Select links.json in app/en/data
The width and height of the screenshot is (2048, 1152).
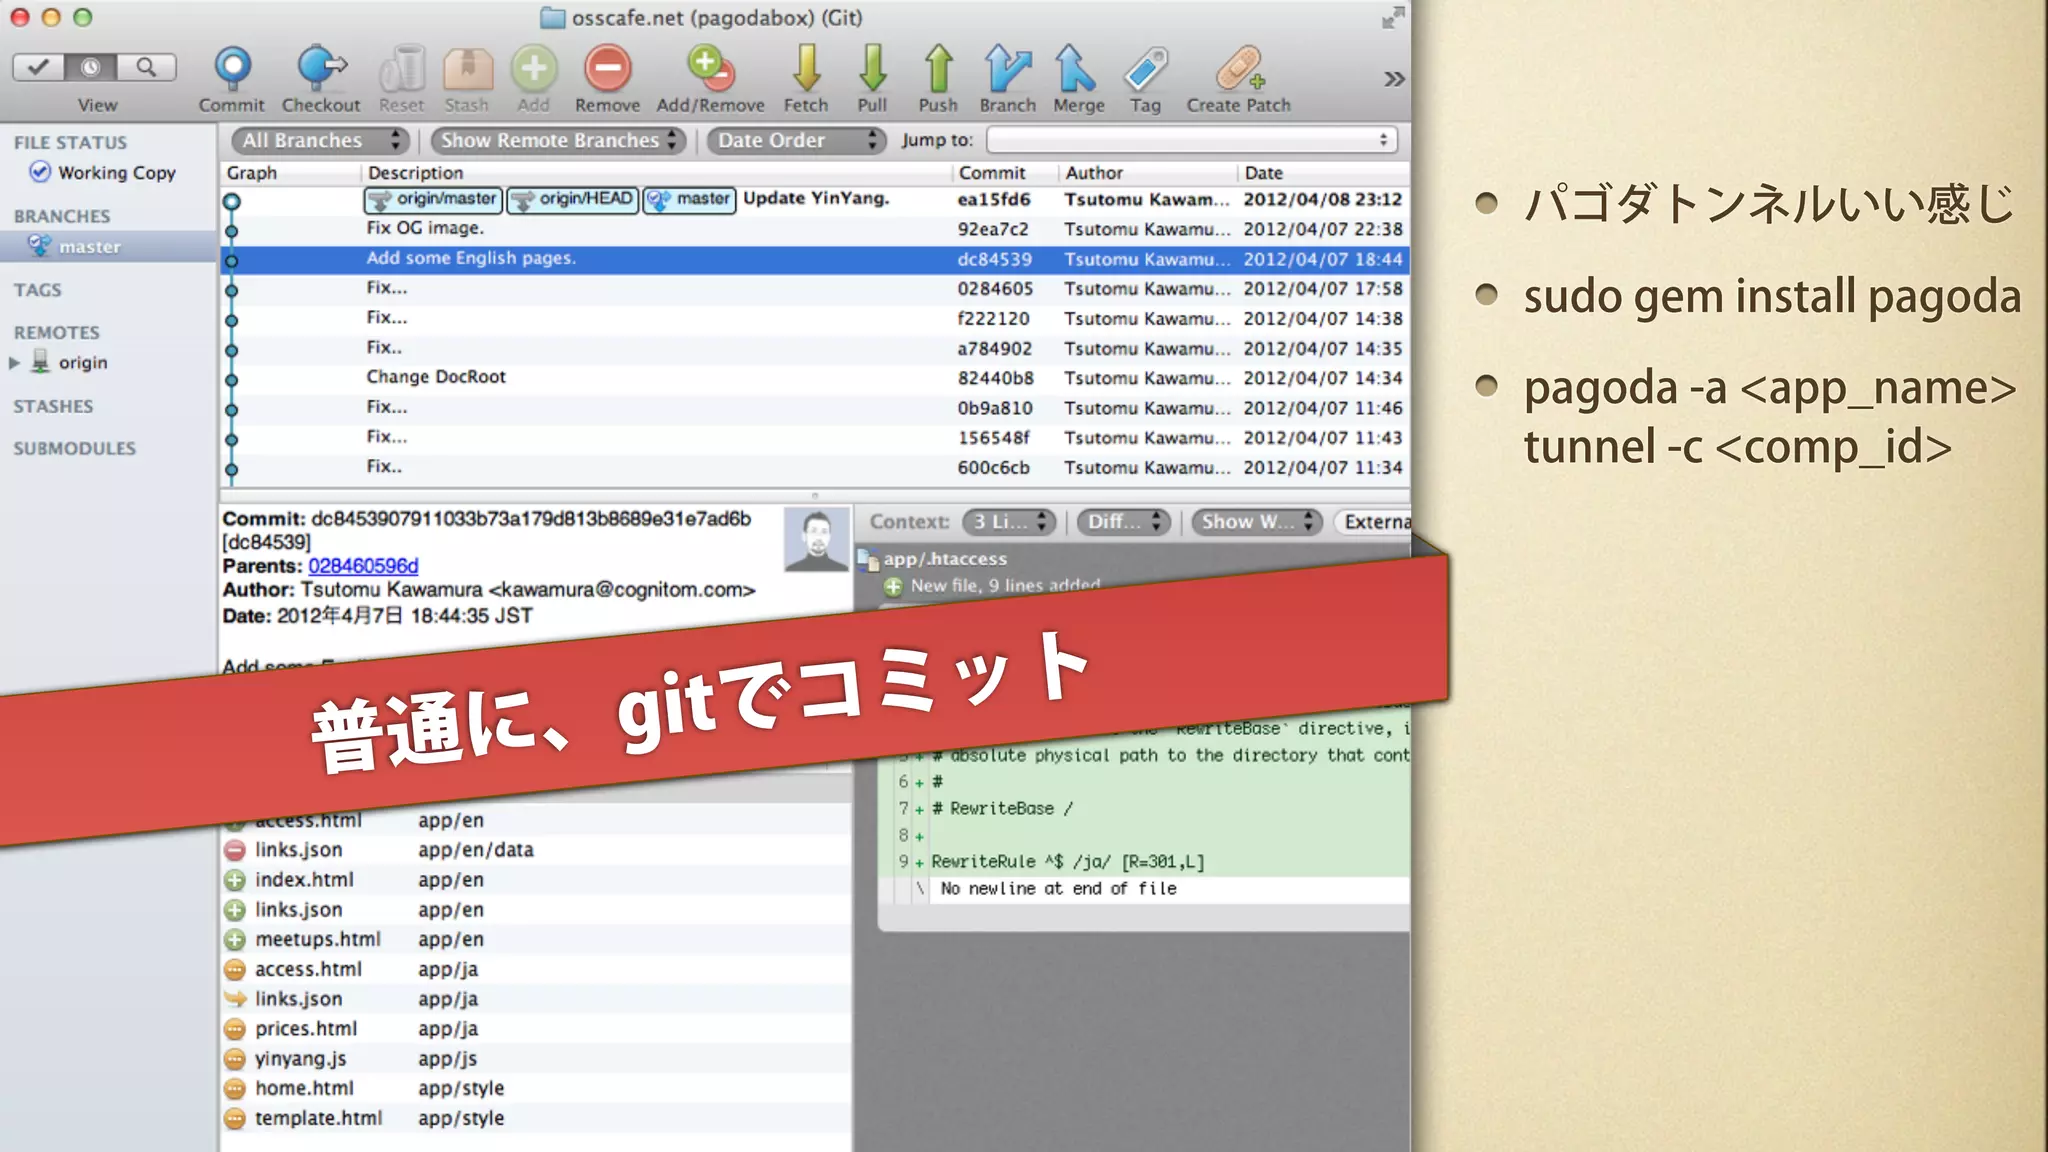pos(536,850)
